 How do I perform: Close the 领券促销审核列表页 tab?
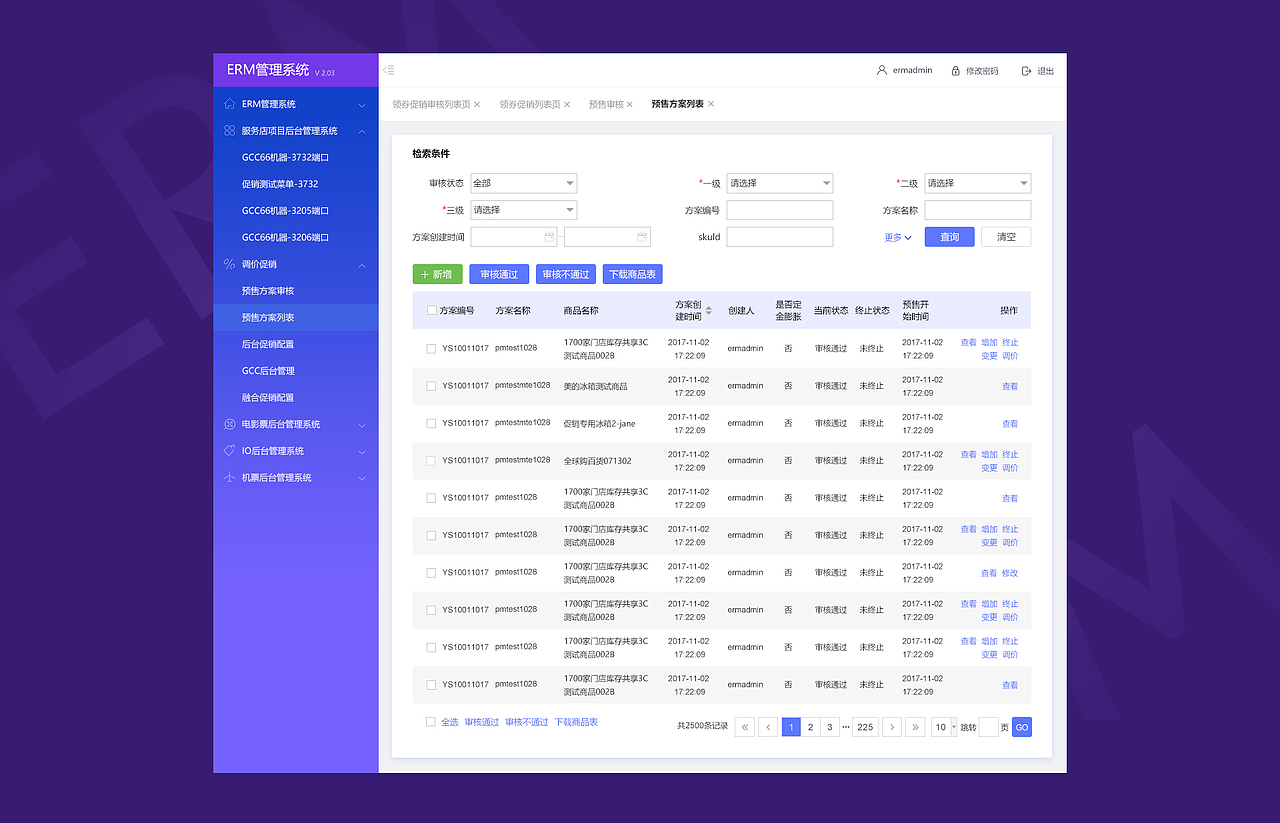pyautogui.click(x=477, y=104)
